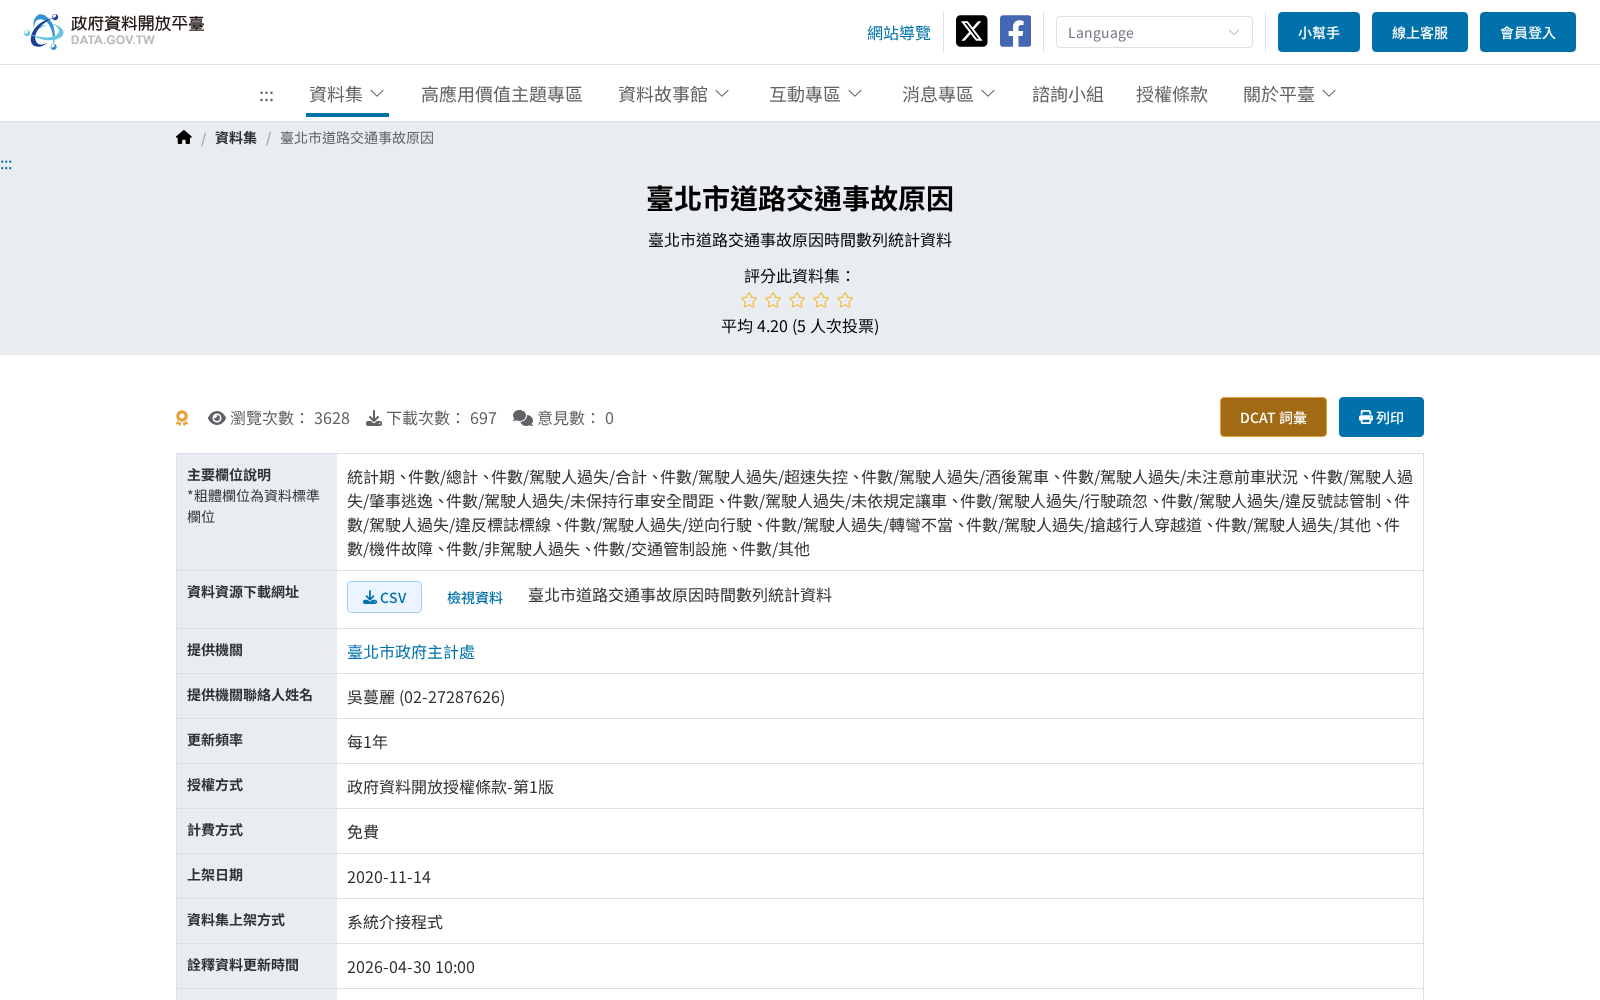Click the DCAT 詞彙 button

(1273, 417)
